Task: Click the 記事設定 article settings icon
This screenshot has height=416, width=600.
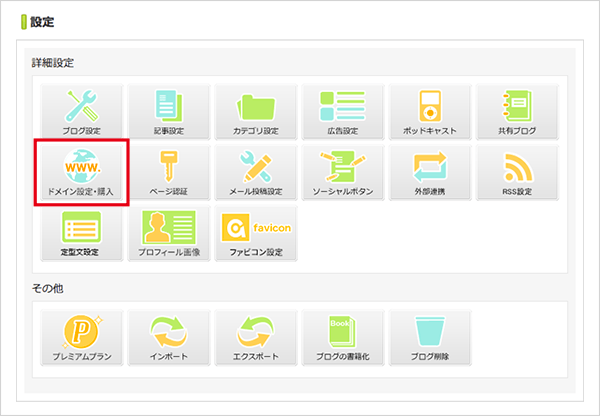Action: click(x=169, y=112)
